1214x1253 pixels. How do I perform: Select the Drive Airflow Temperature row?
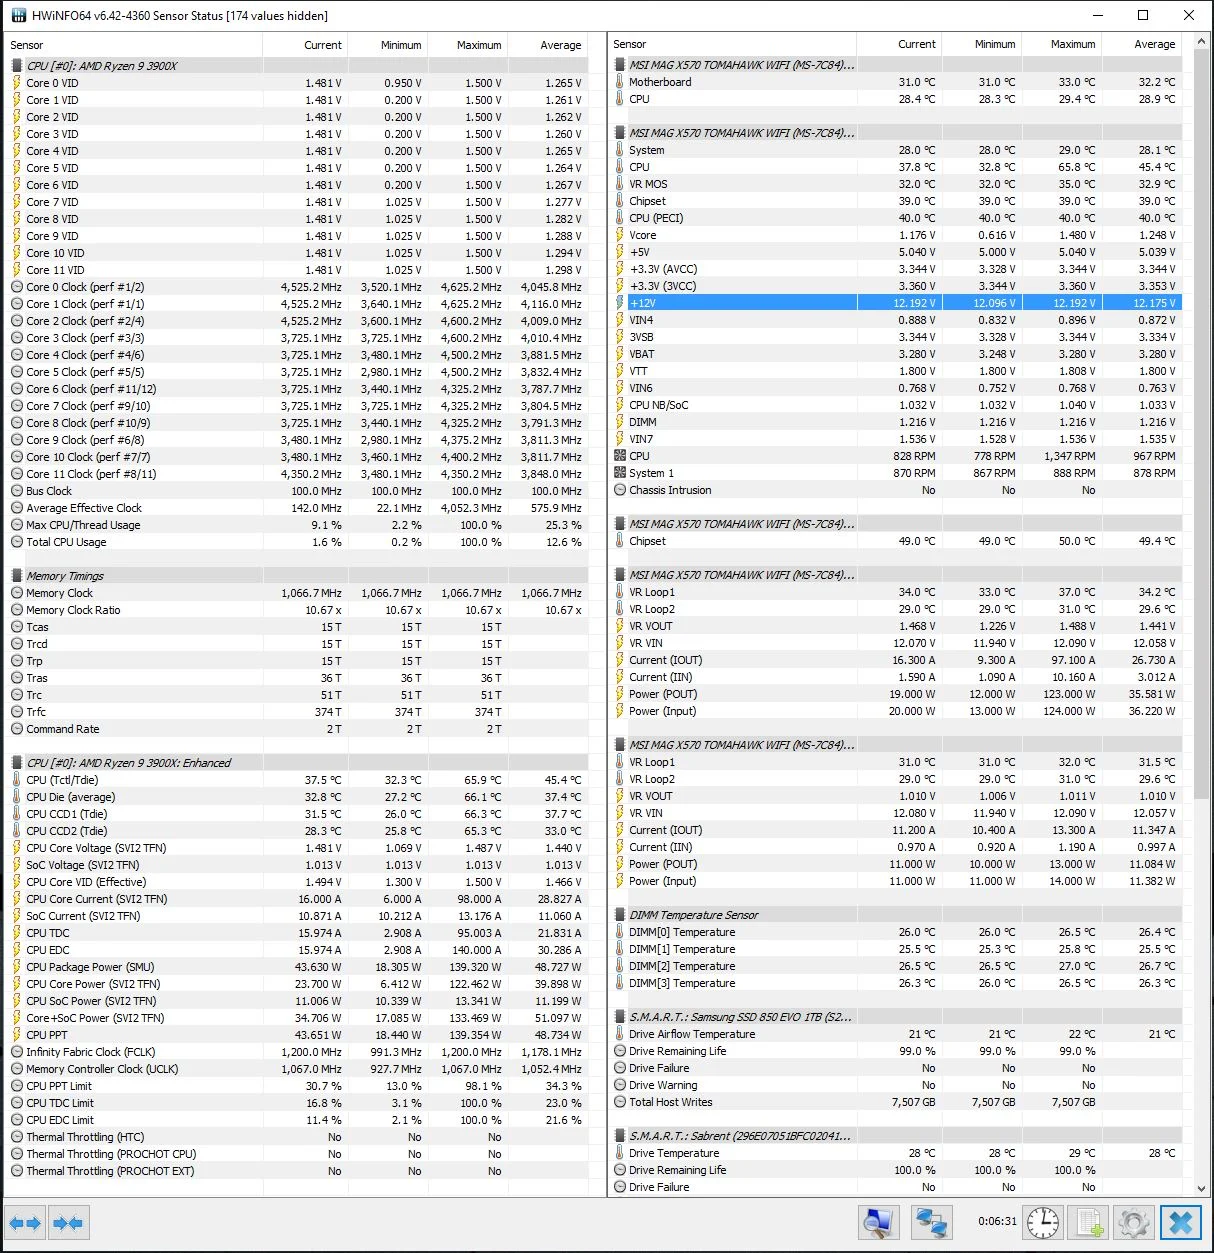coord(896,1034)
